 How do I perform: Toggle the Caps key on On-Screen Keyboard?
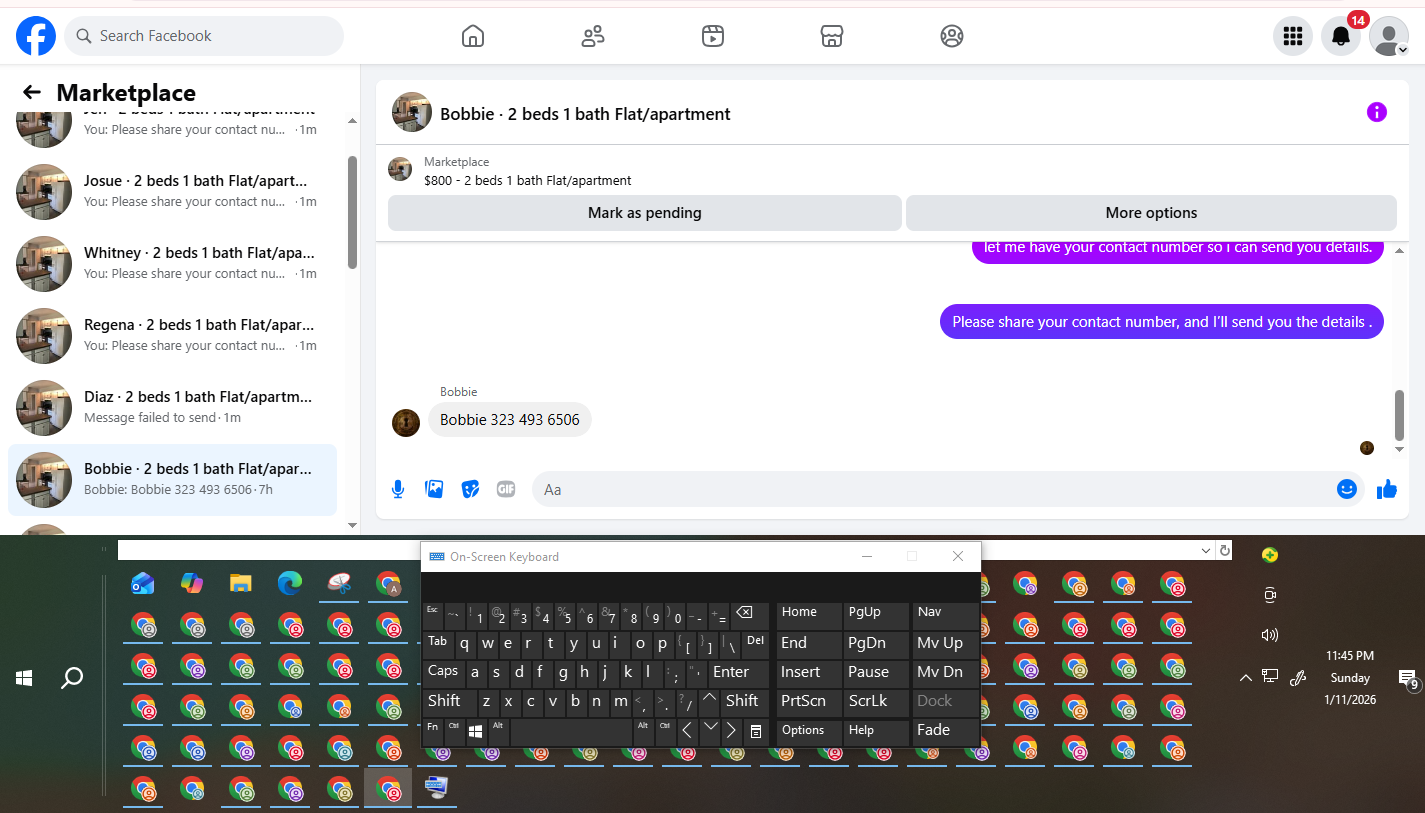[x=443, y=672]
